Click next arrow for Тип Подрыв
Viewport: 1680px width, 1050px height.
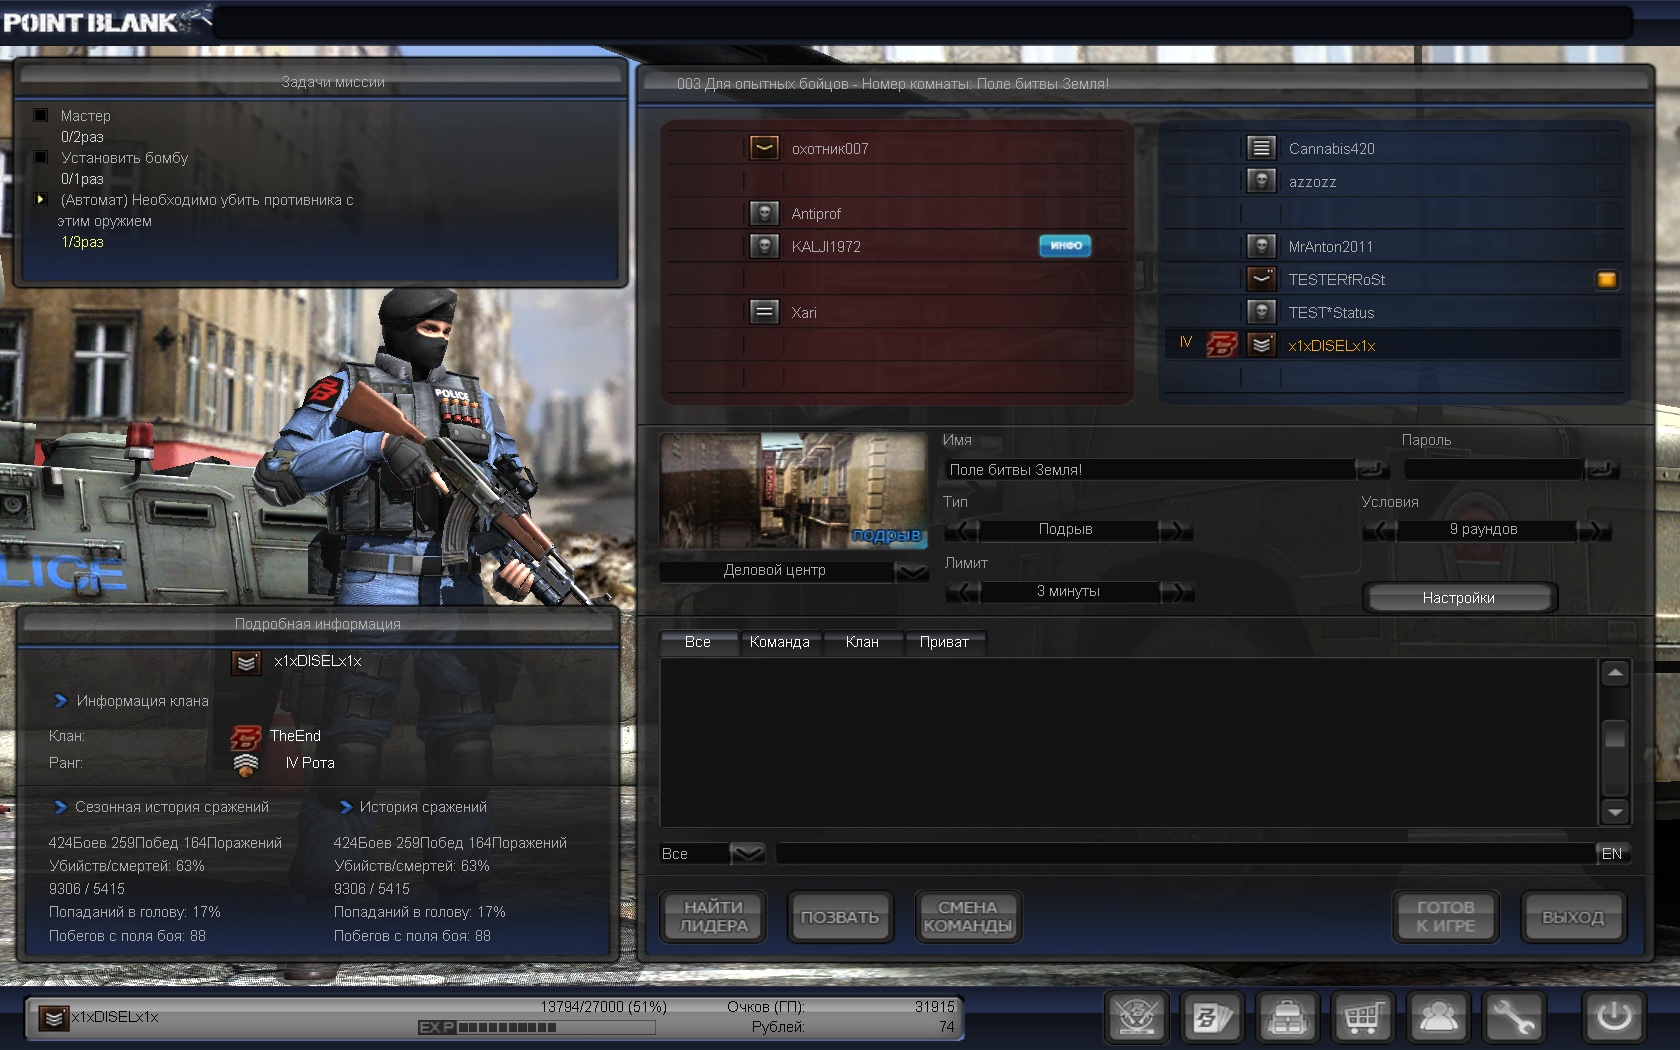click(1177, 530)
